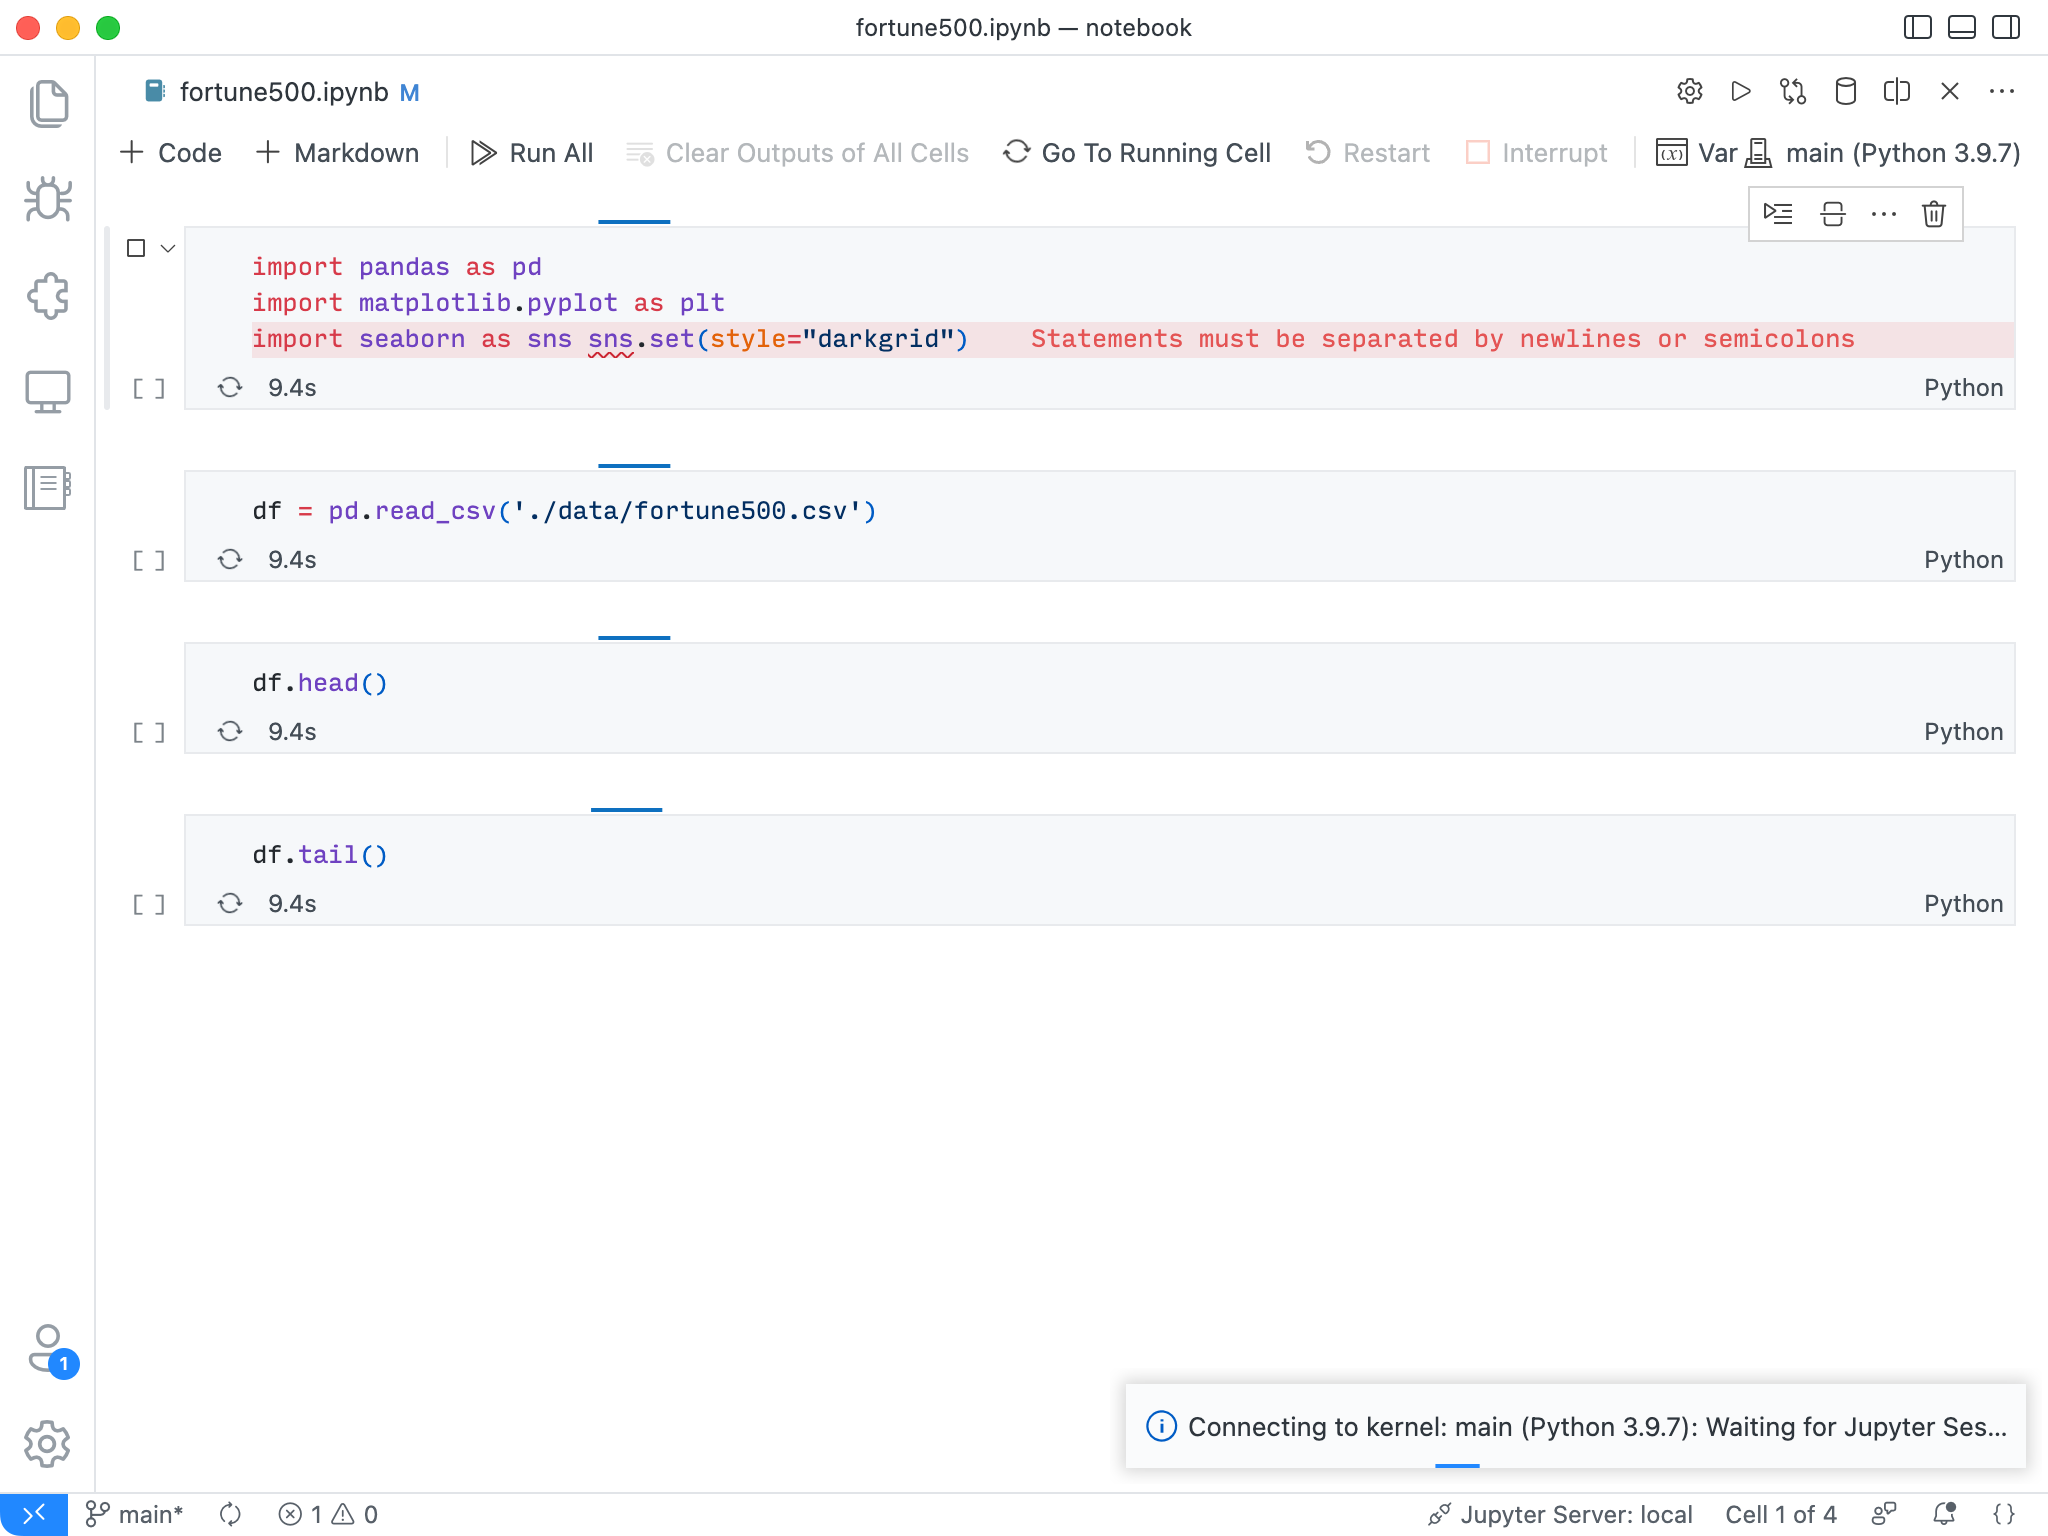Split the selected cell with the split icon

(1832, 214)
